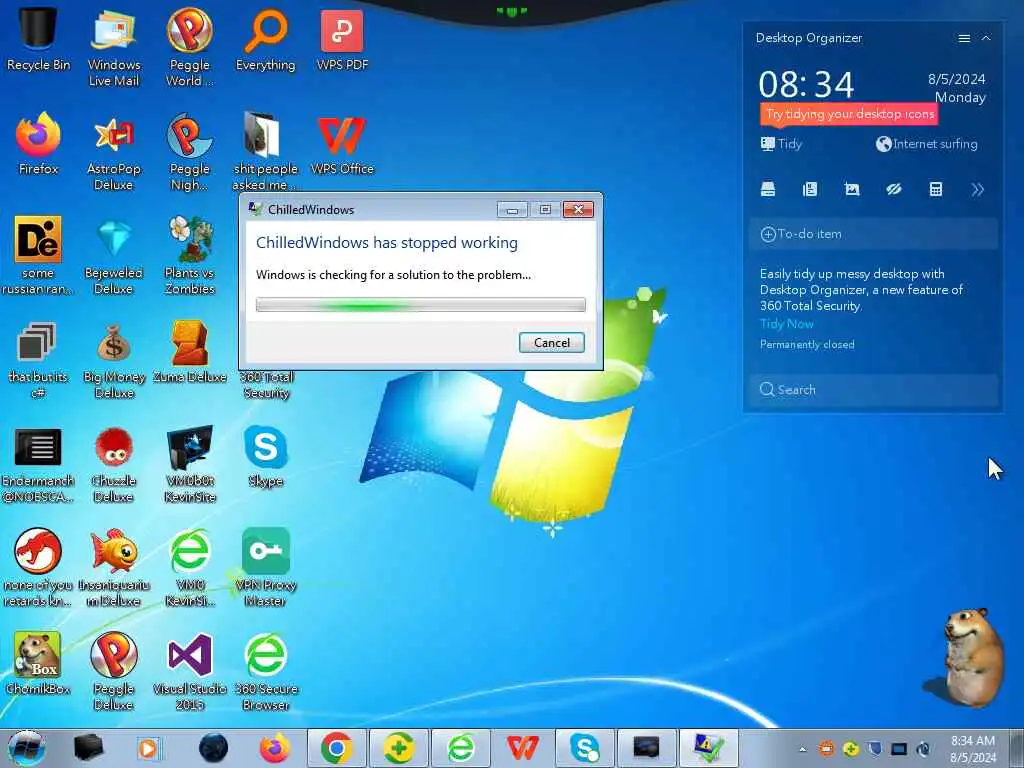Select Big Money Deluxe desktop icon
The image size is (1024, 768).
point(114,360)
